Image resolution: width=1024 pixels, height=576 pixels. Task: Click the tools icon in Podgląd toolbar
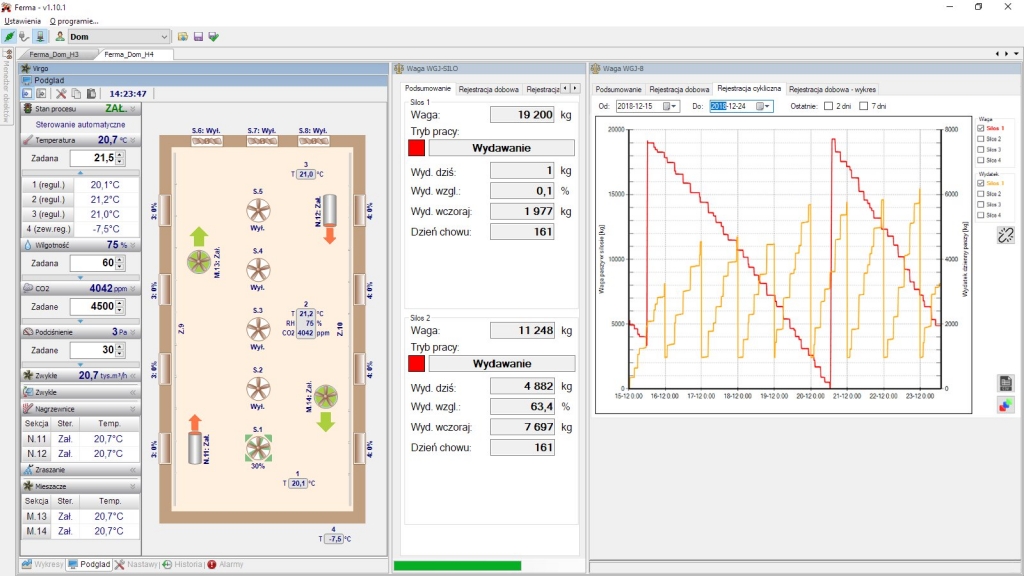tap(60, 93)
